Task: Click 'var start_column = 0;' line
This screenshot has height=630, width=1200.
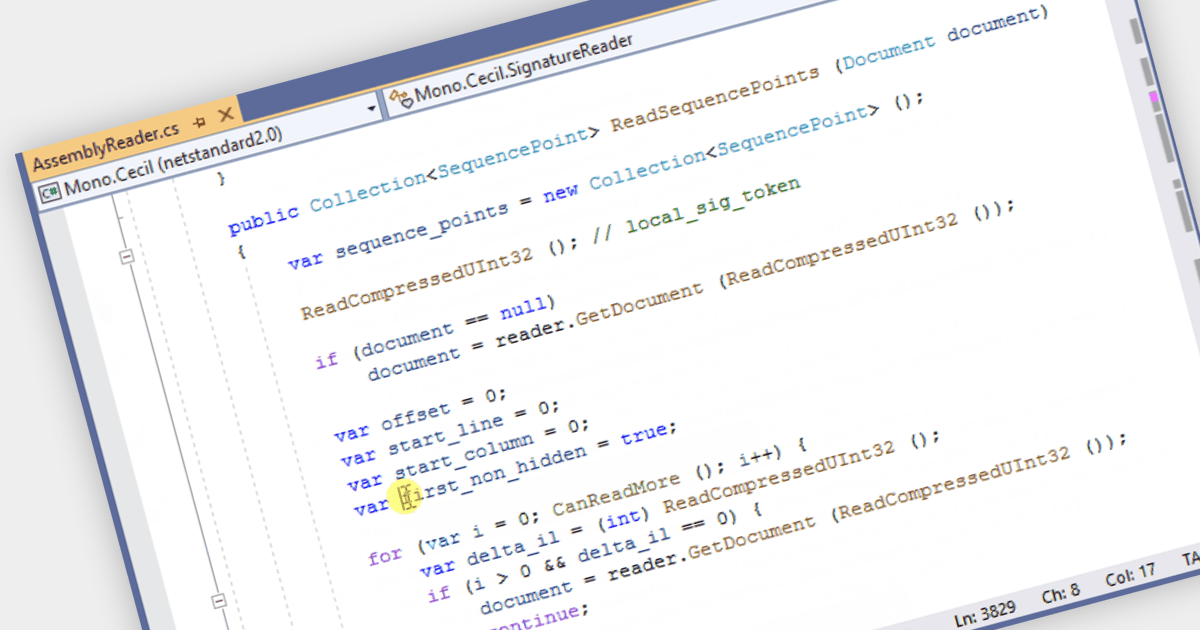Action: point(468,455)
